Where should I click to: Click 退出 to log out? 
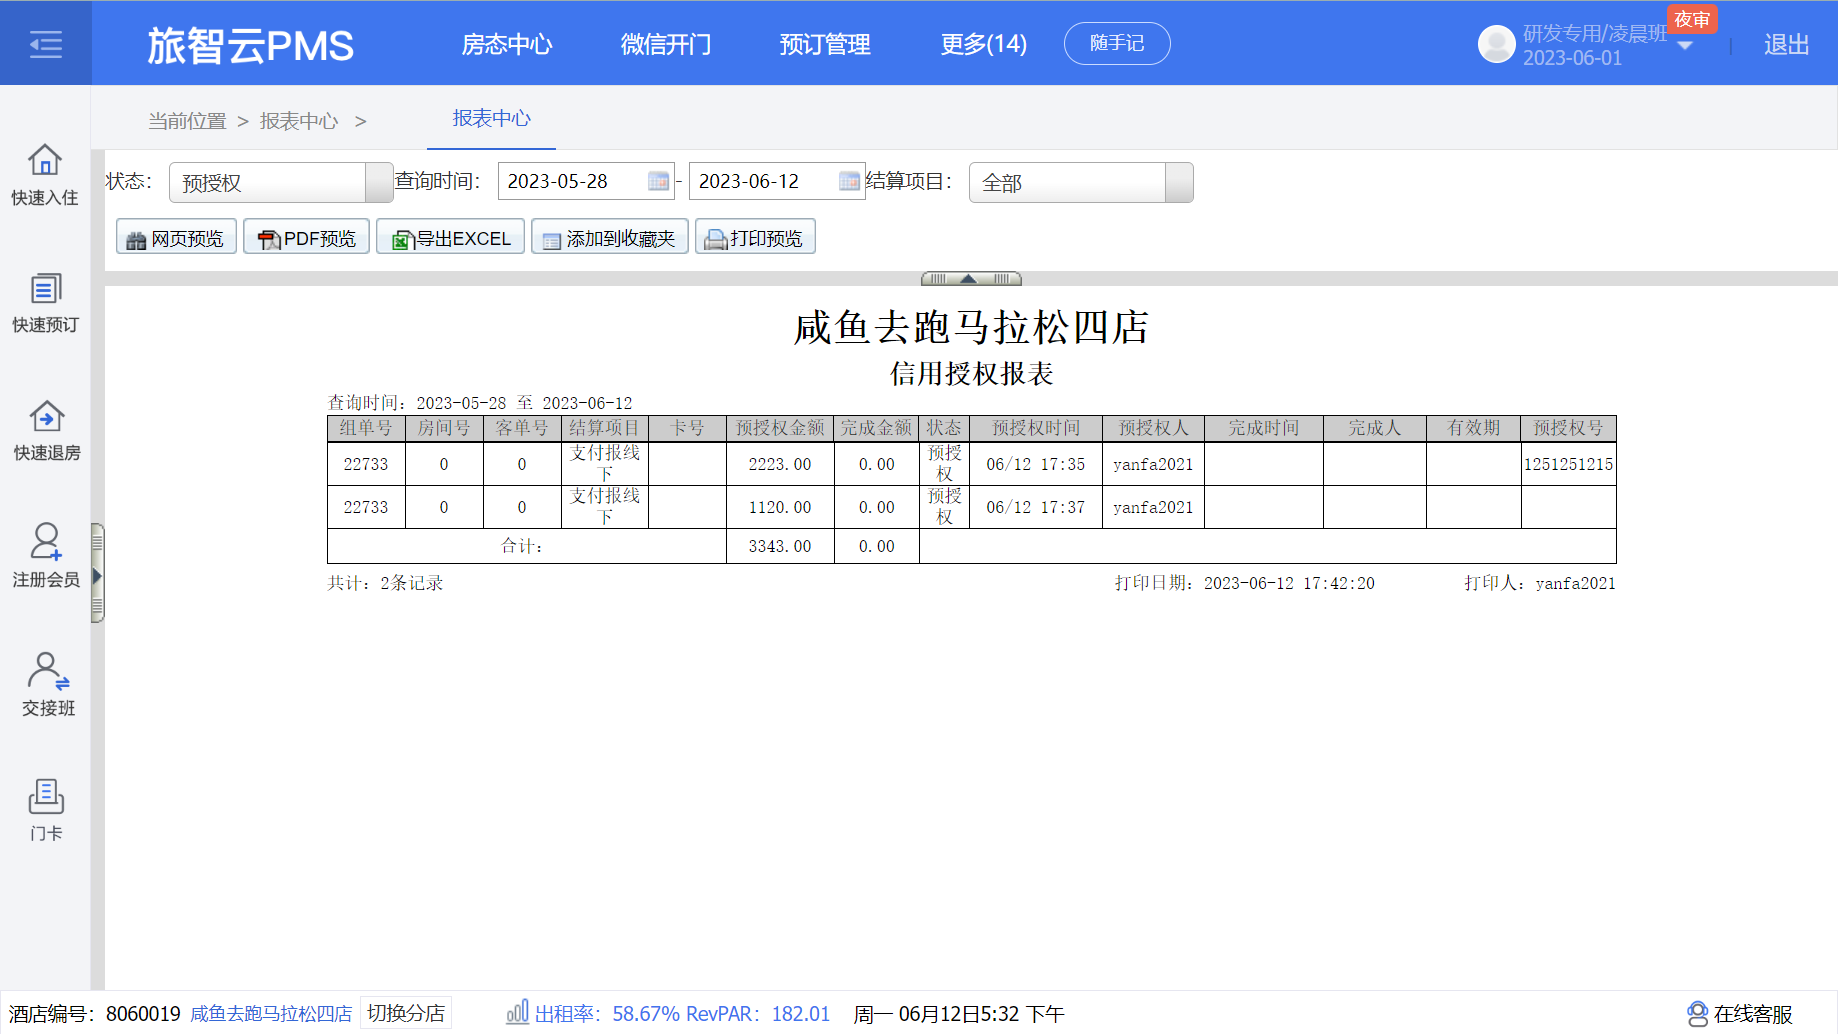1787,45
